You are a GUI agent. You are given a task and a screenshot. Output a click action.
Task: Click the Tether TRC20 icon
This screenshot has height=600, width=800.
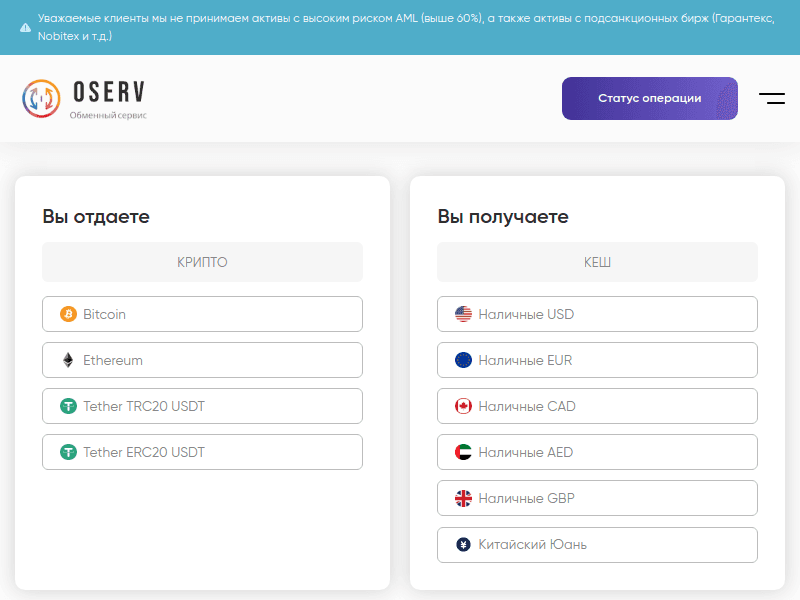coord(68,406)
